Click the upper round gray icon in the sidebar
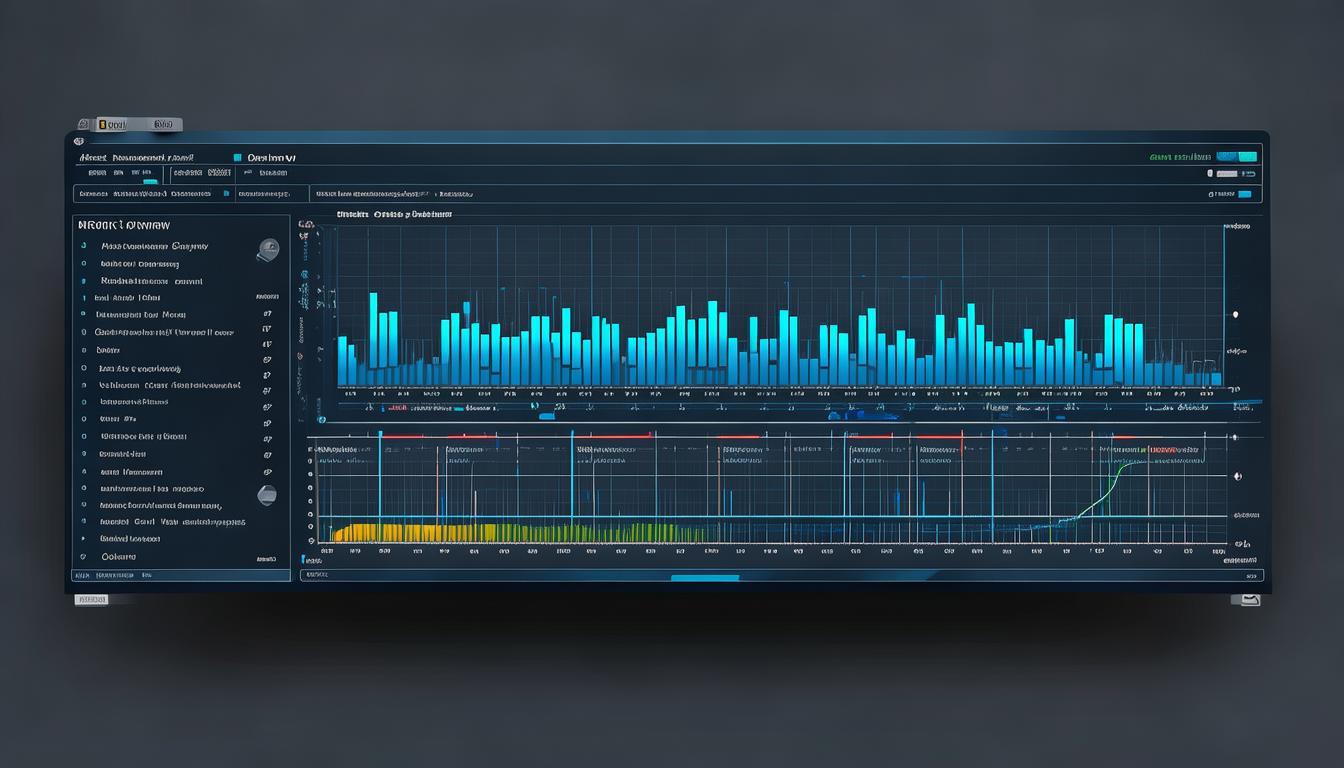Viewport: 1344px width, 768px height. 267,250
